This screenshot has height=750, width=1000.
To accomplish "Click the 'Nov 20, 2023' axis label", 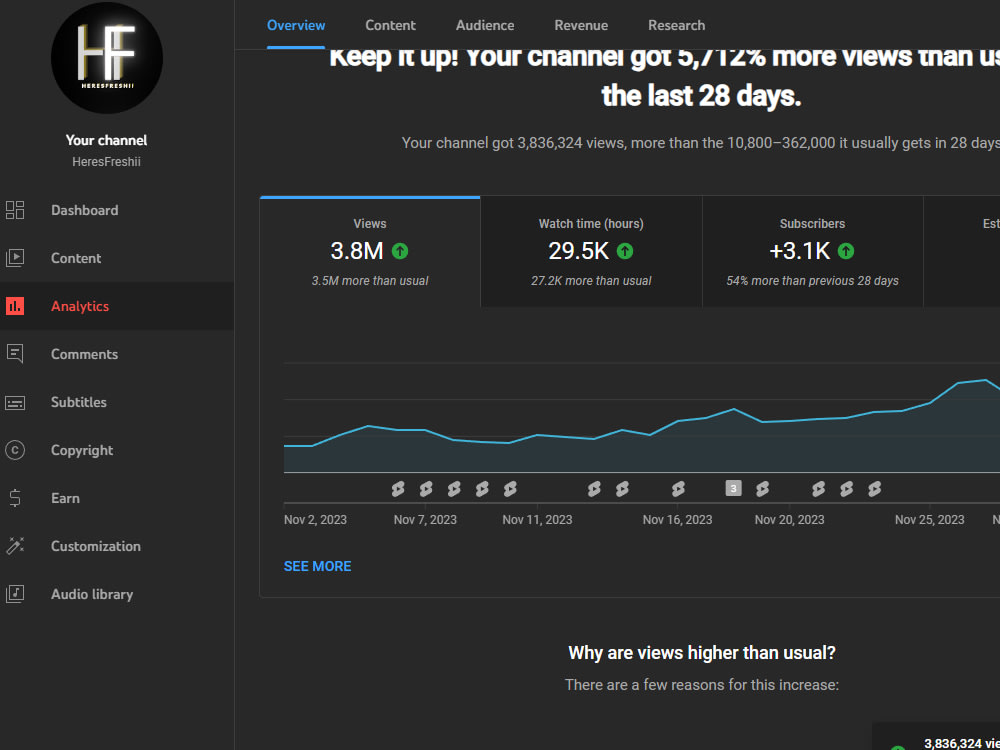I will [x=790, y=520].
